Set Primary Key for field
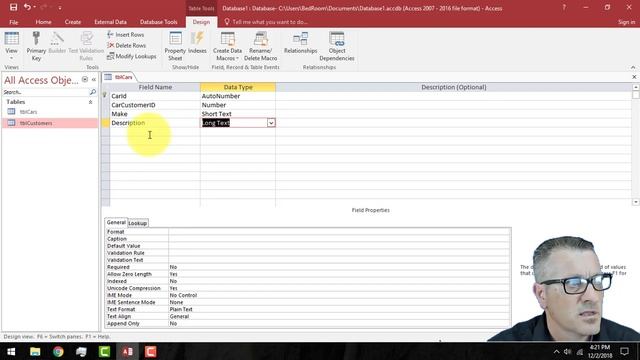Viewport: 640px width, 360px height. coord(36,46)
